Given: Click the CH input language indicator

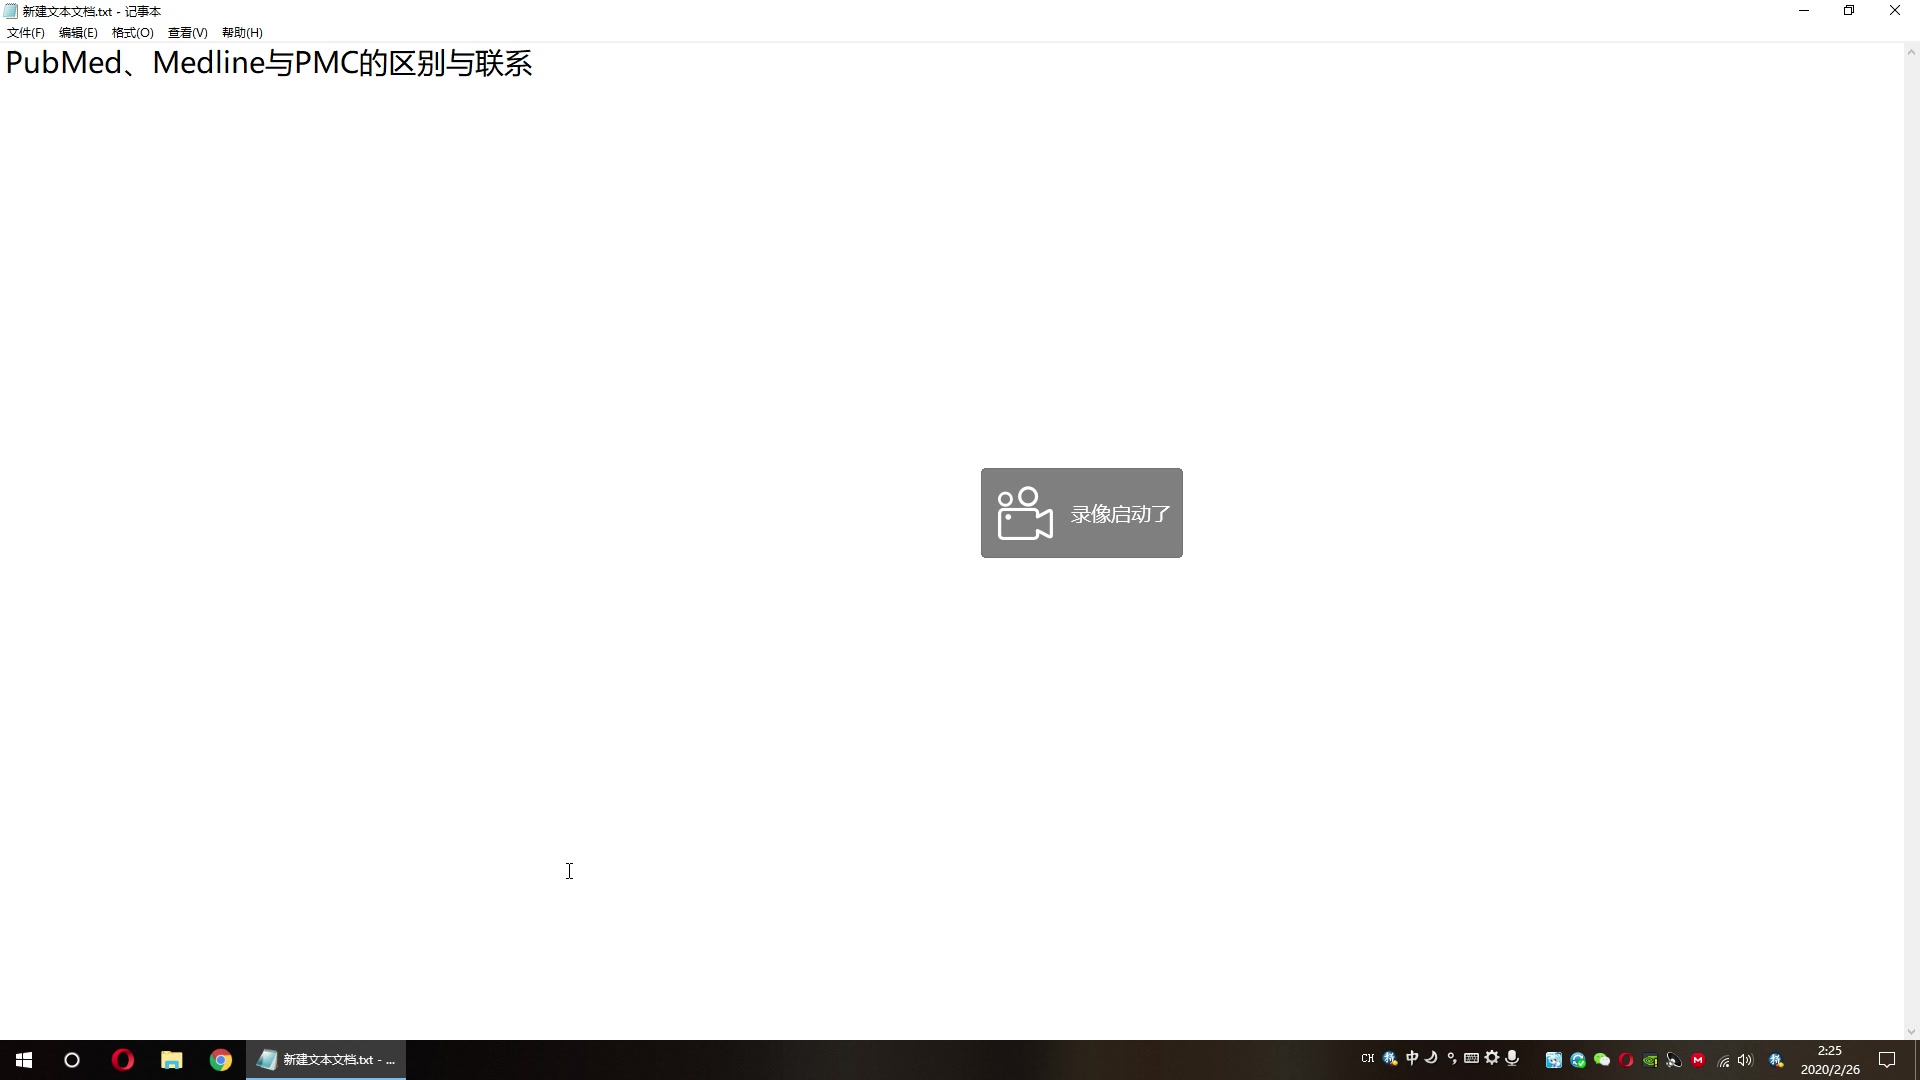Looking at the screenshot, I should point(1368,1058).
